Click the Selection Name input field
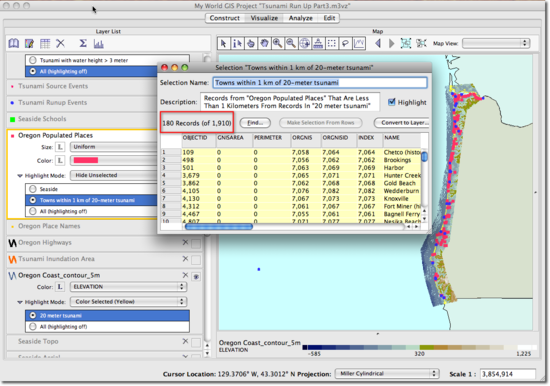 coord(320,82)
